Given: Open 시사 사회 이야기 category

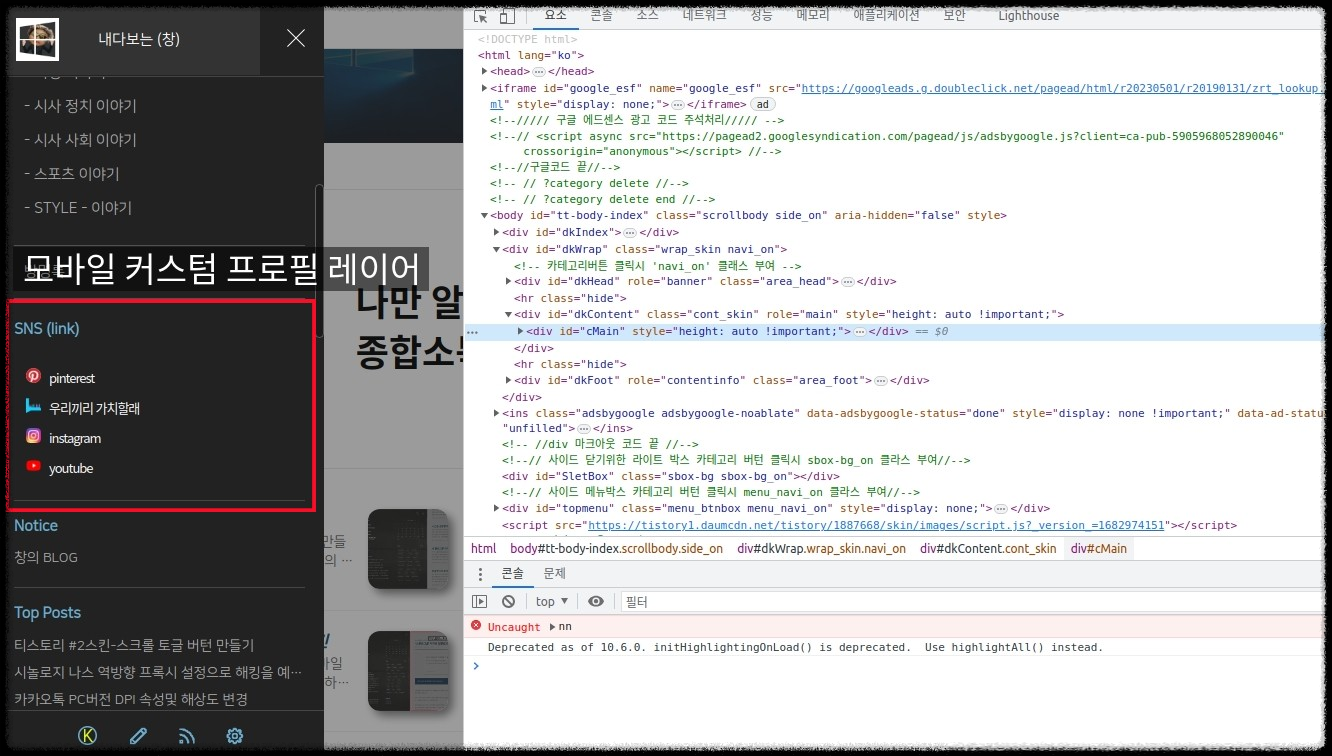Looking at the screenshot, I should 80,140.
